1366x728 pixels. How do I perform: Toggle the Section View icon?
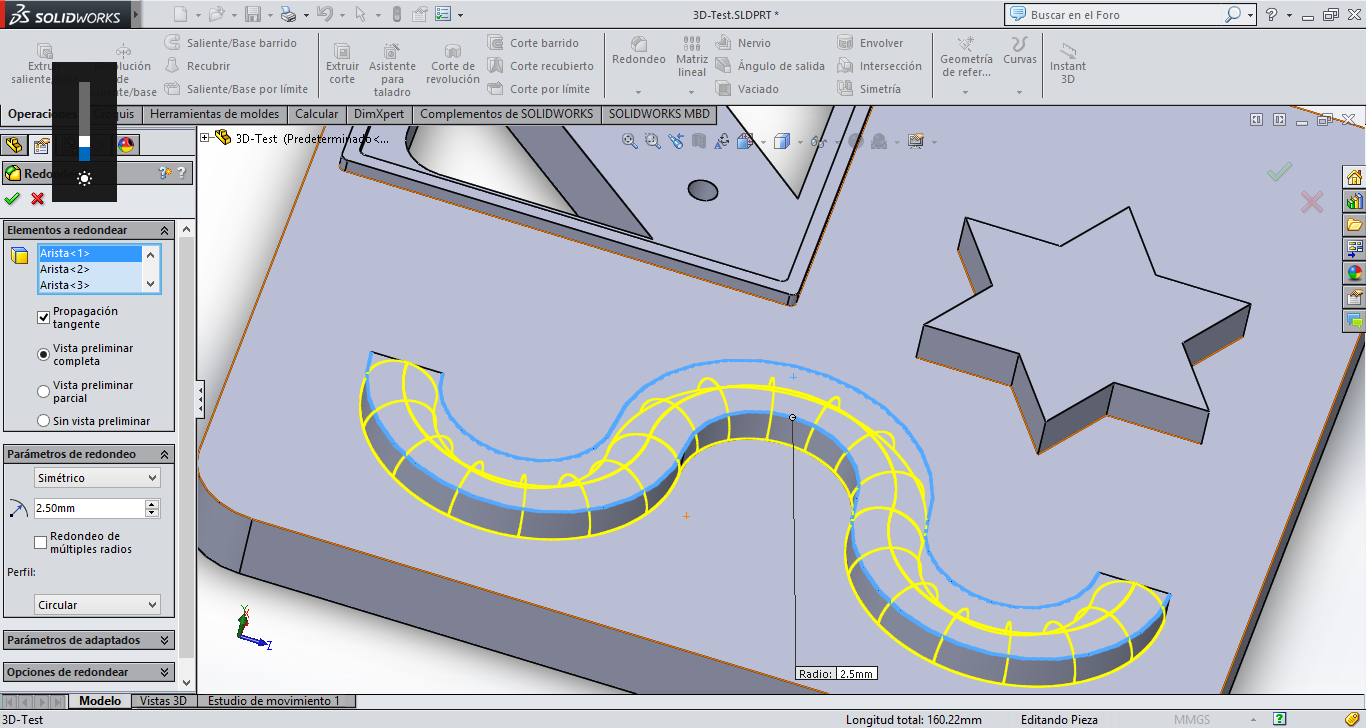click(x=699, y=141)
